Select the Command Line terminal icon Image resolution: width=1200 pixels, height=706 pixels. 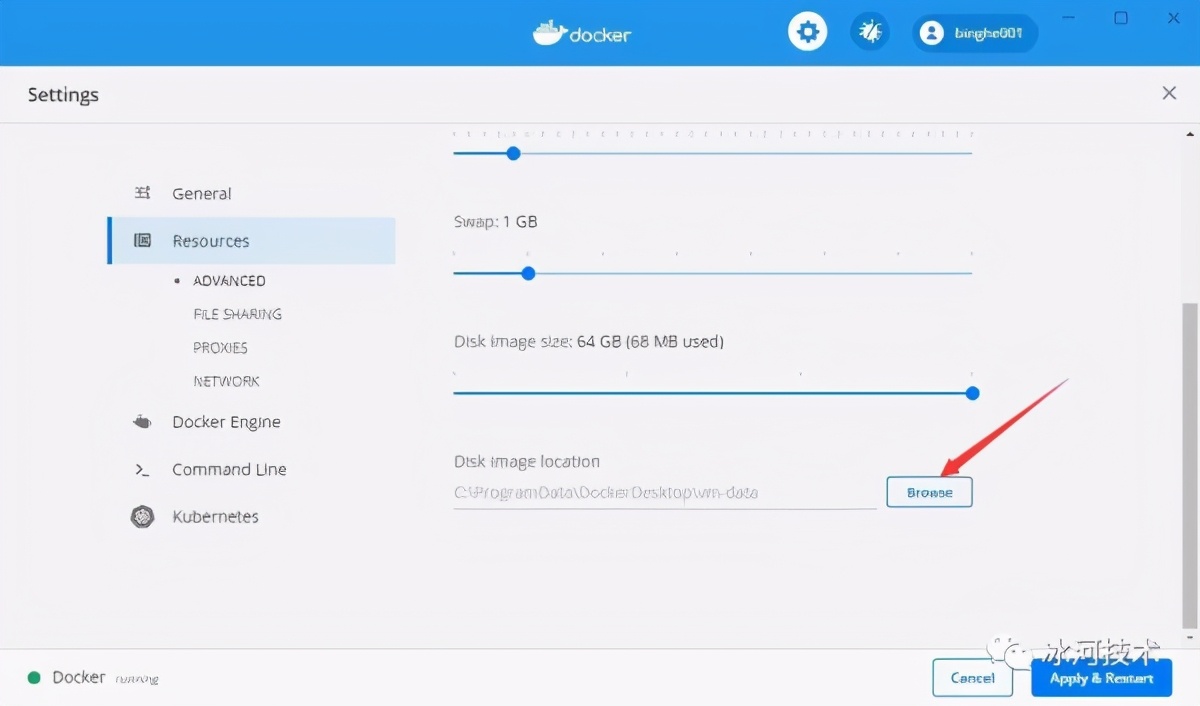(x=142, y=468)
